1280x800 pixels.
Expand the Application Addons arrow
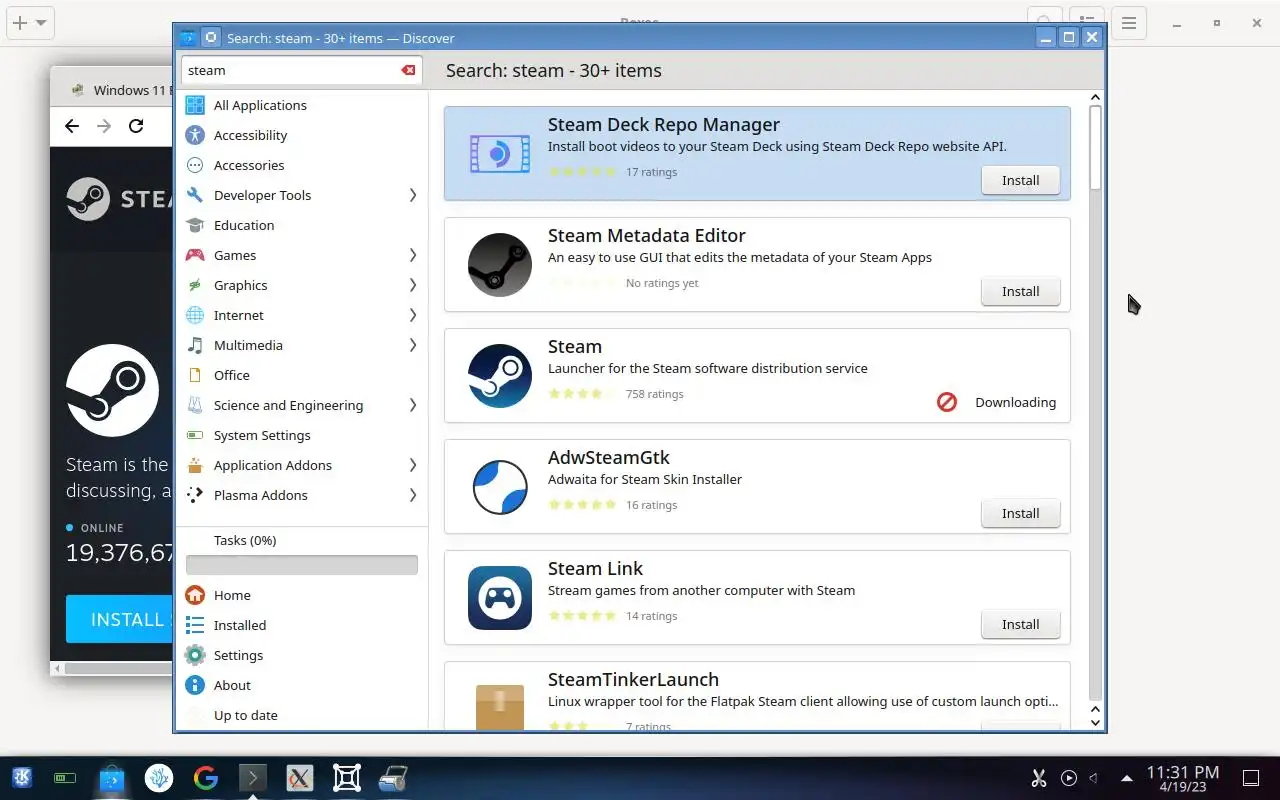point(412,465)
